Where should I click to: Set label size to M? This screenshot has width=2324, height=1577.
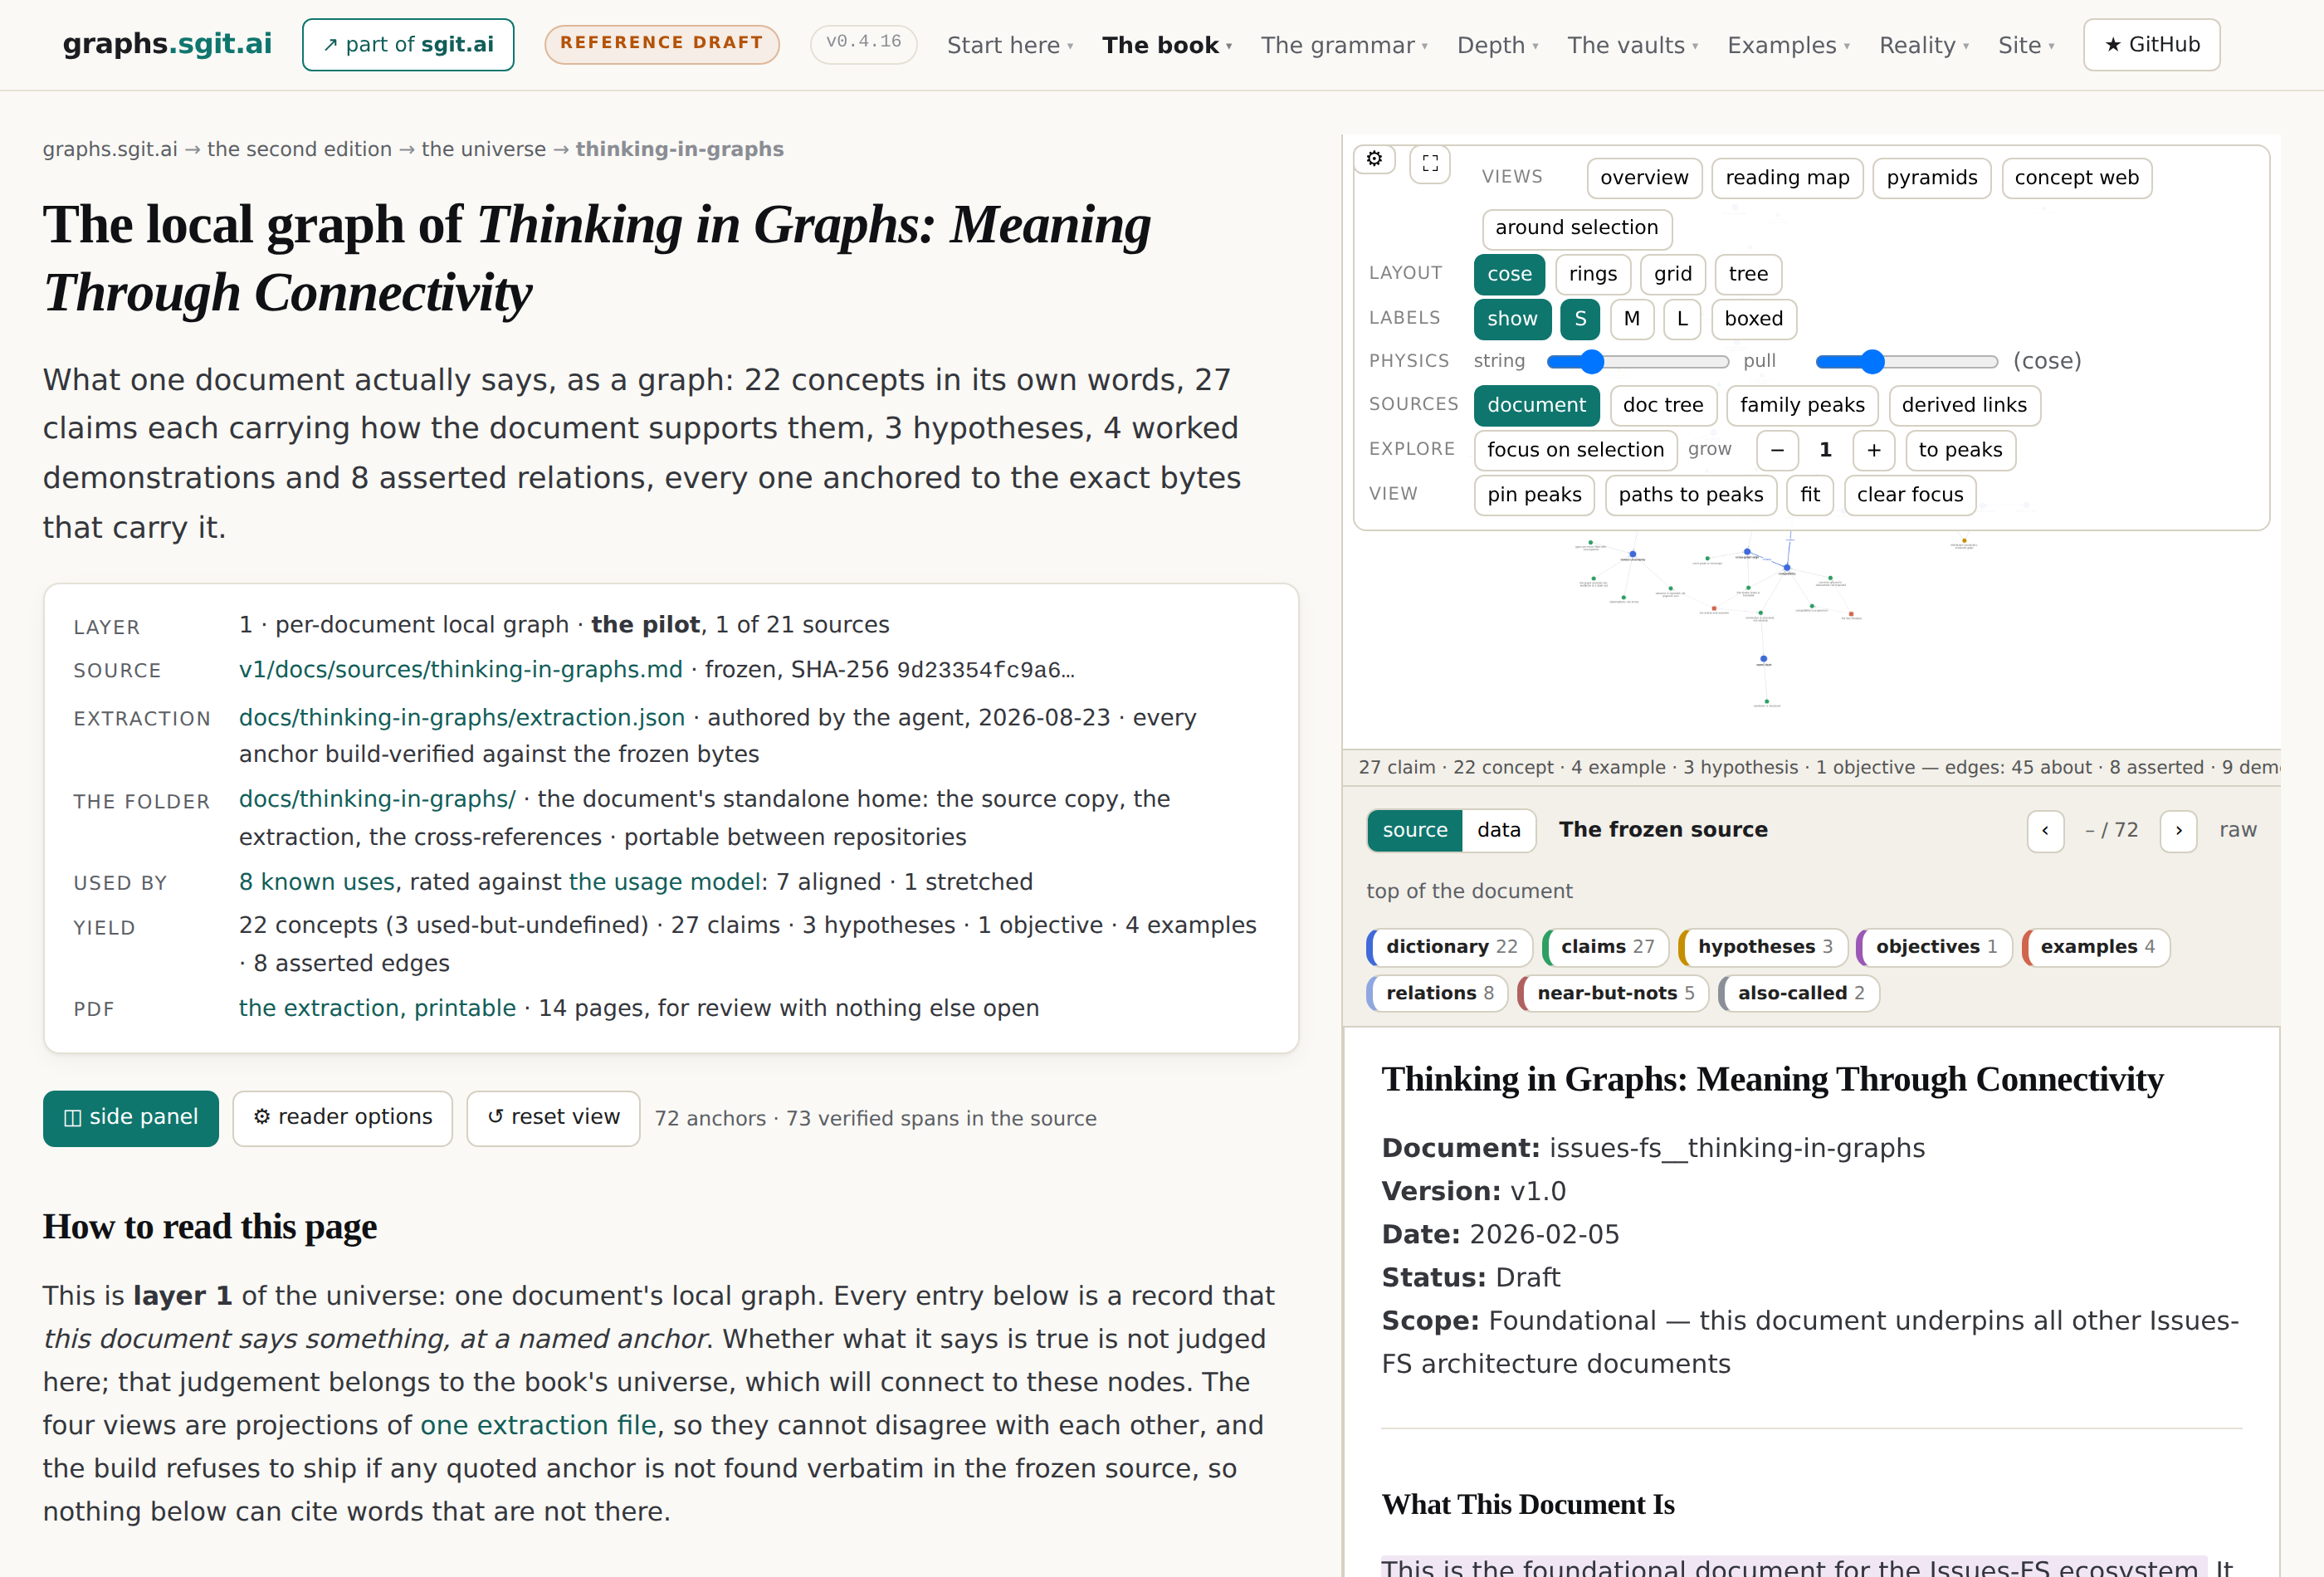pyautogui.click(x=1632, y=319)
